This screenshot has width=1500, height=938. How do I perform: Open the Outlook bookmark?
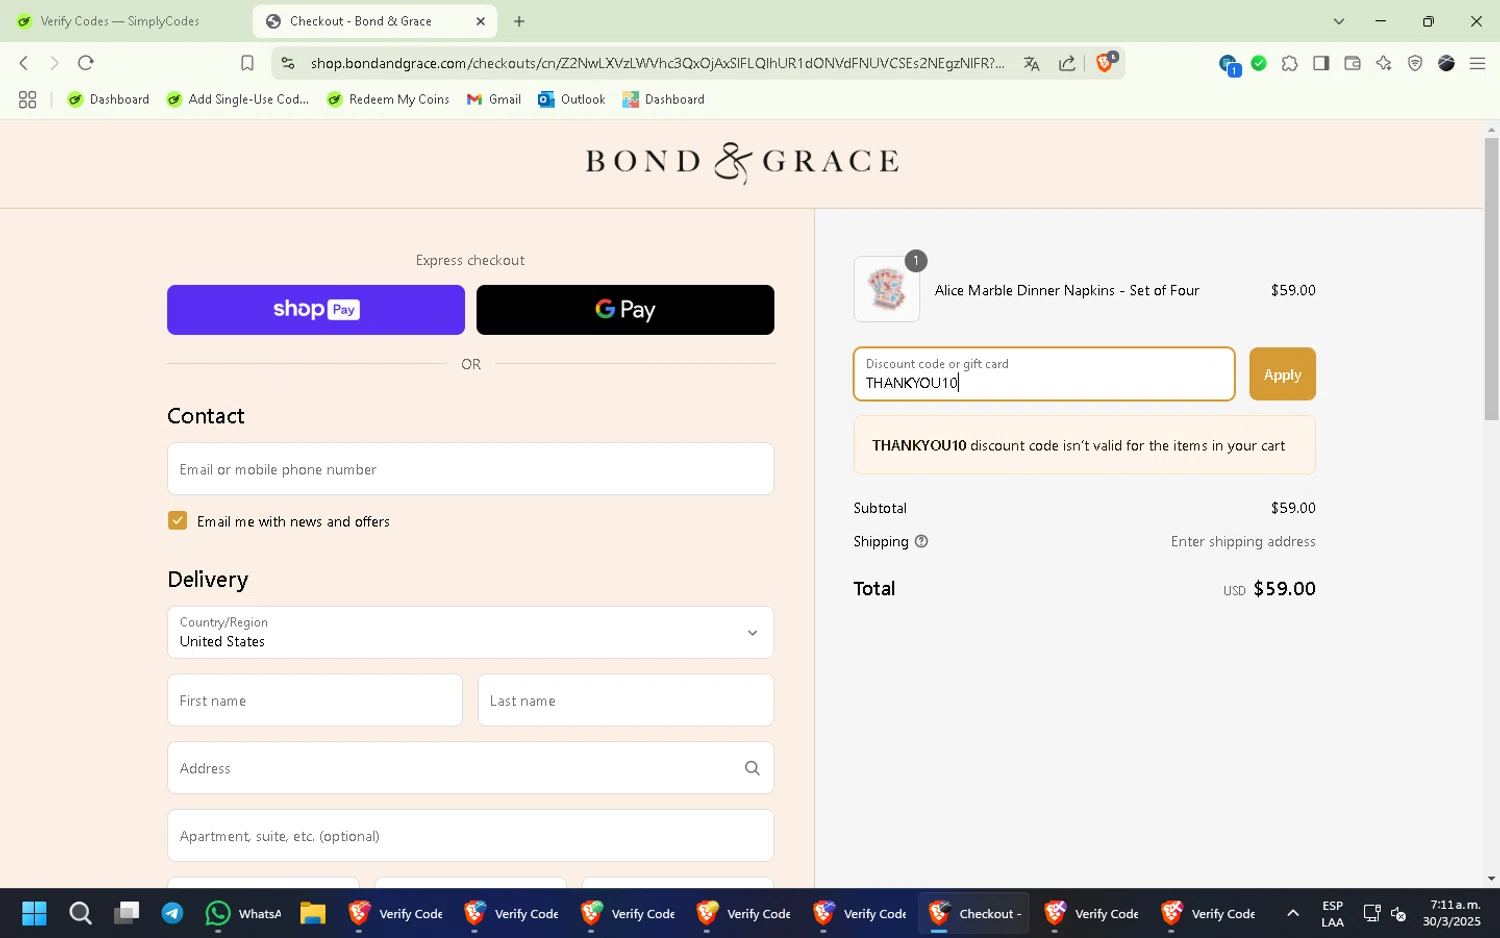tap(572, 99)
